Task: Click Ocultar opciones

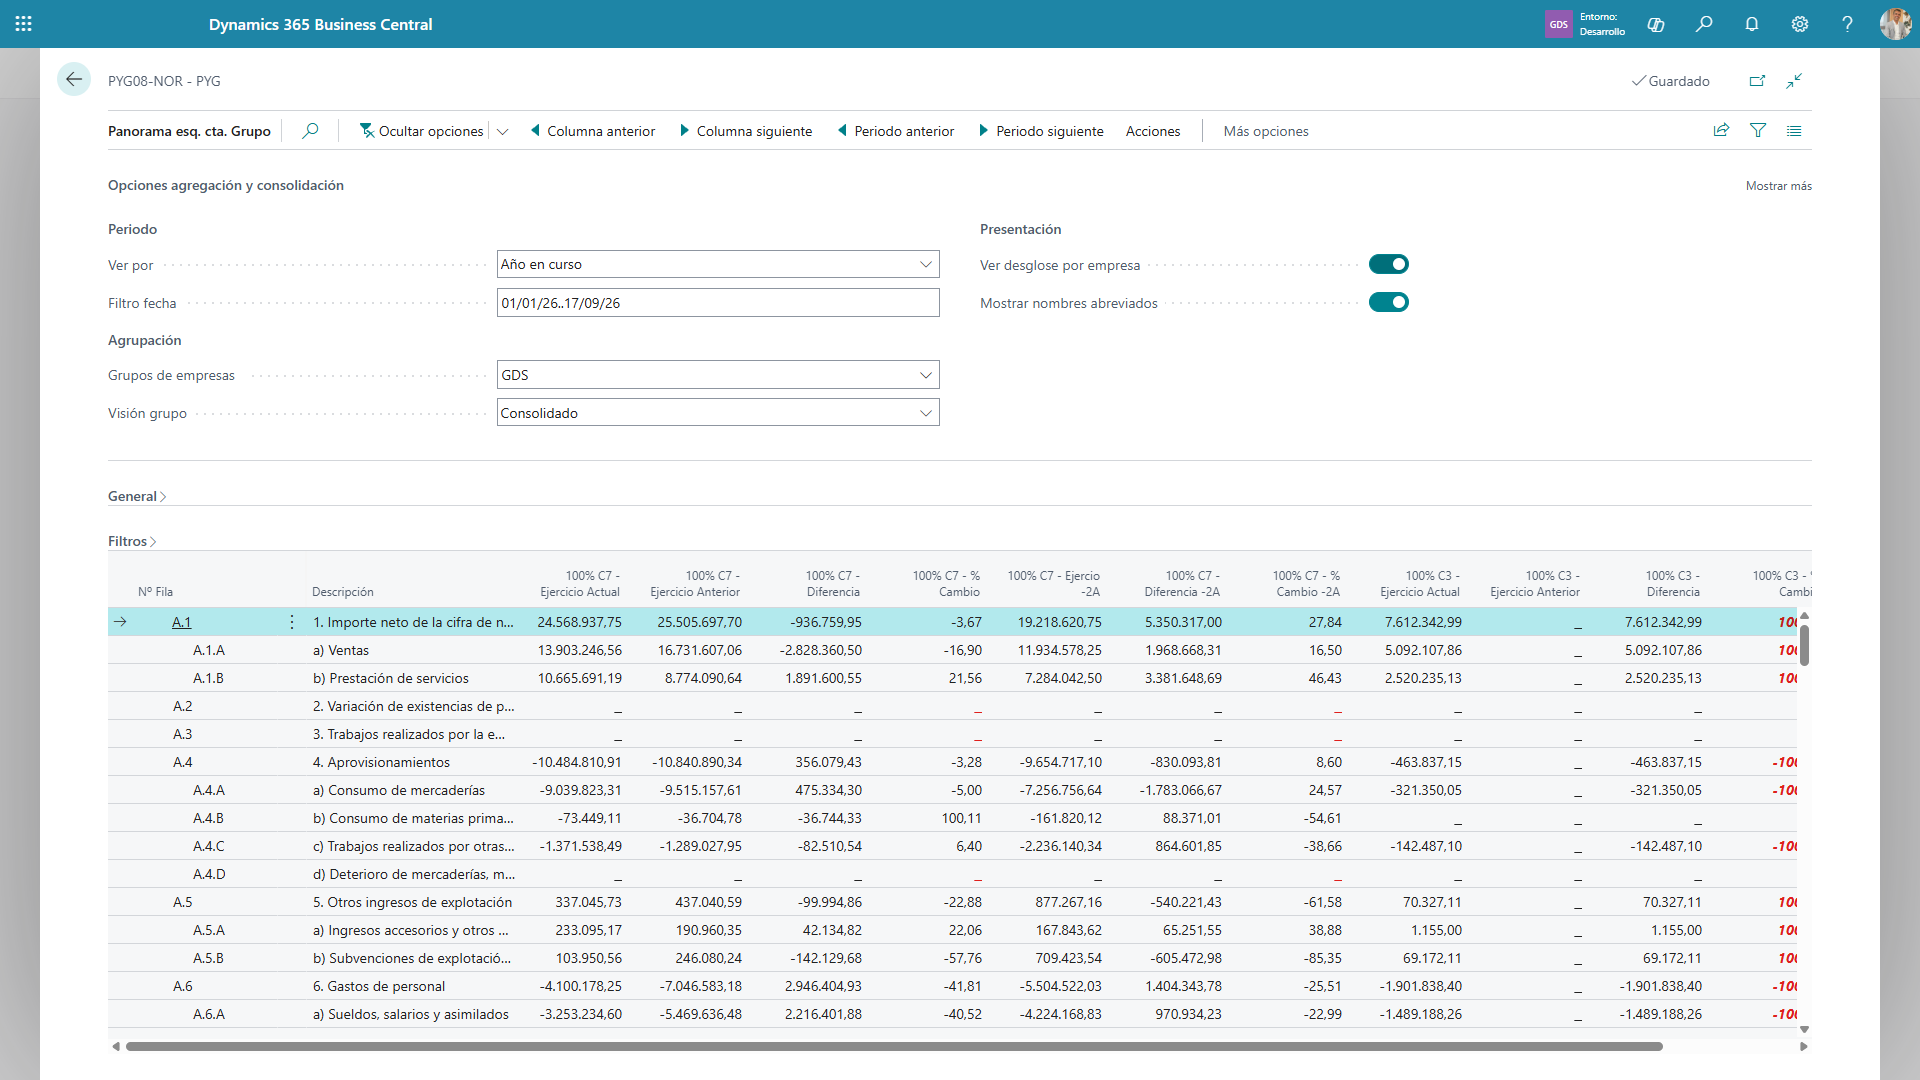Action: tap(421, 131)
